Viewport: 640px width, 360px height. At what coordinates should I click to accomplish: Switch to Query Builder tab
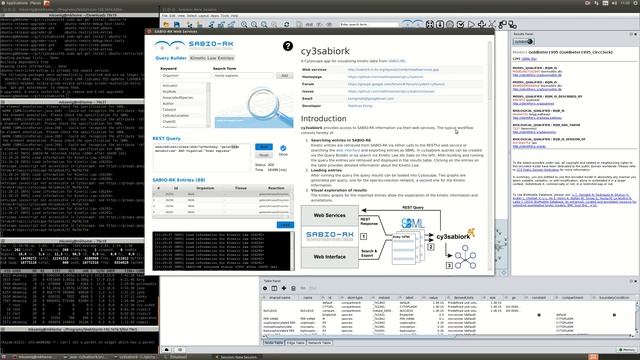[x=171, y=58]
